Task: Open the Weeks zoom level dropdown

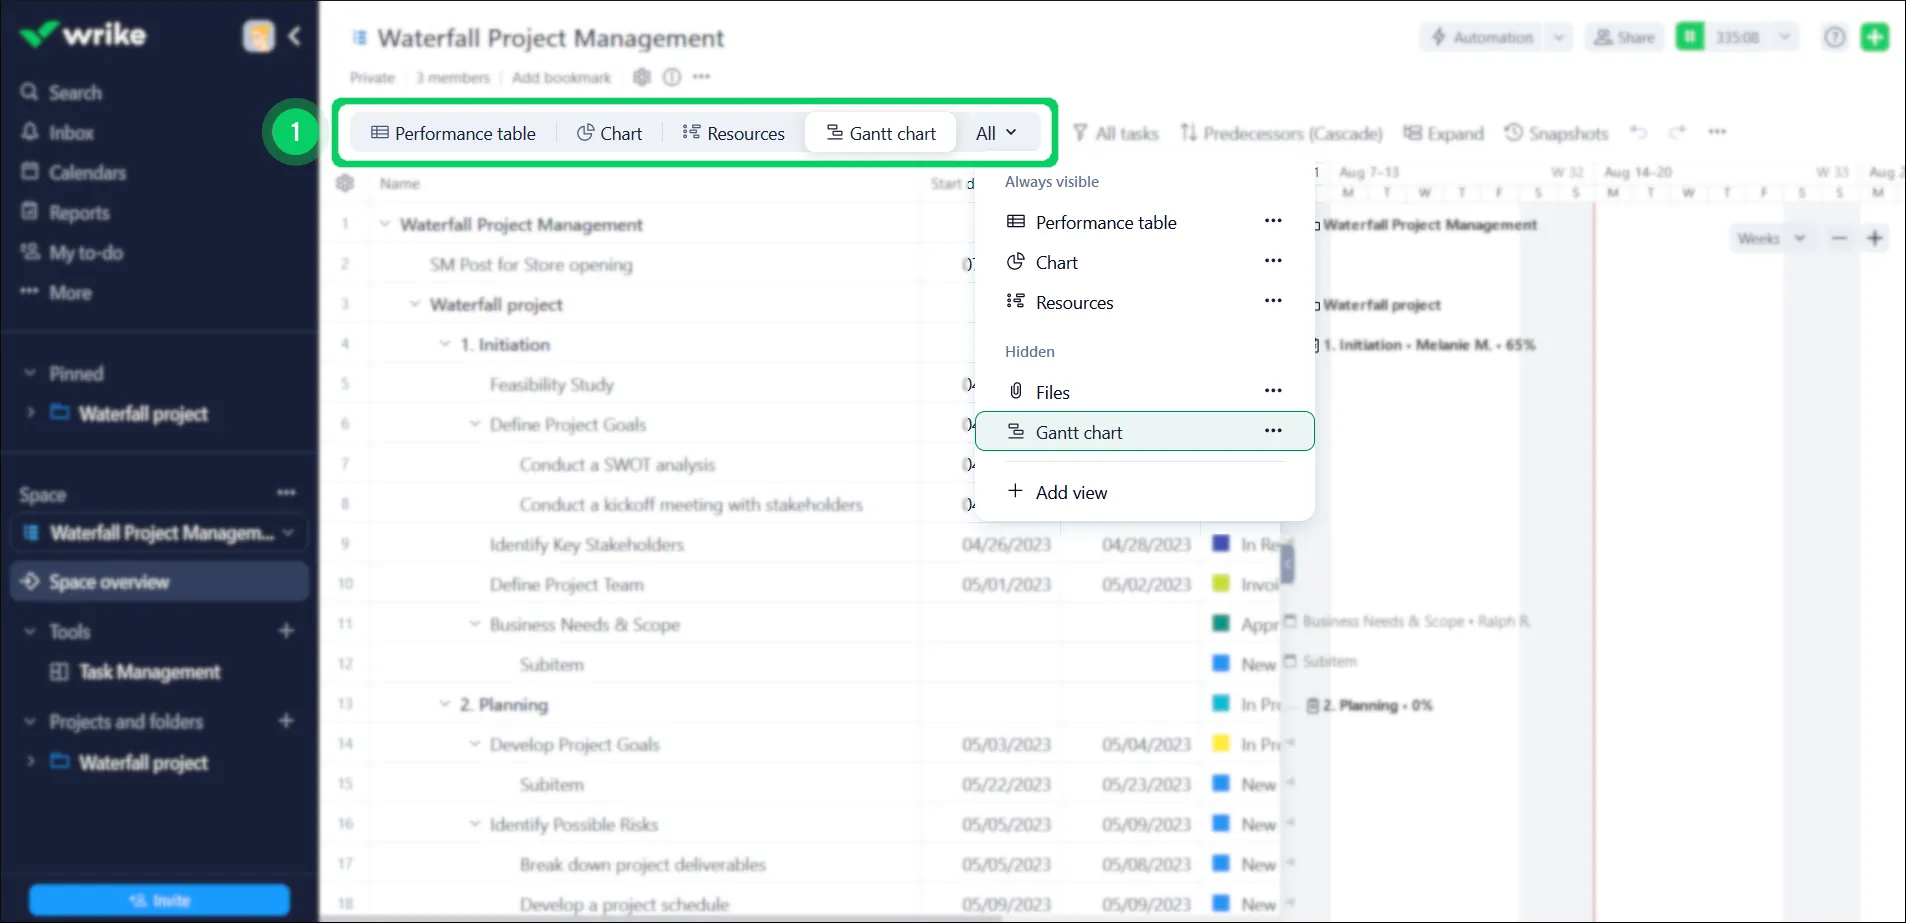Action: click(1771, 238)
